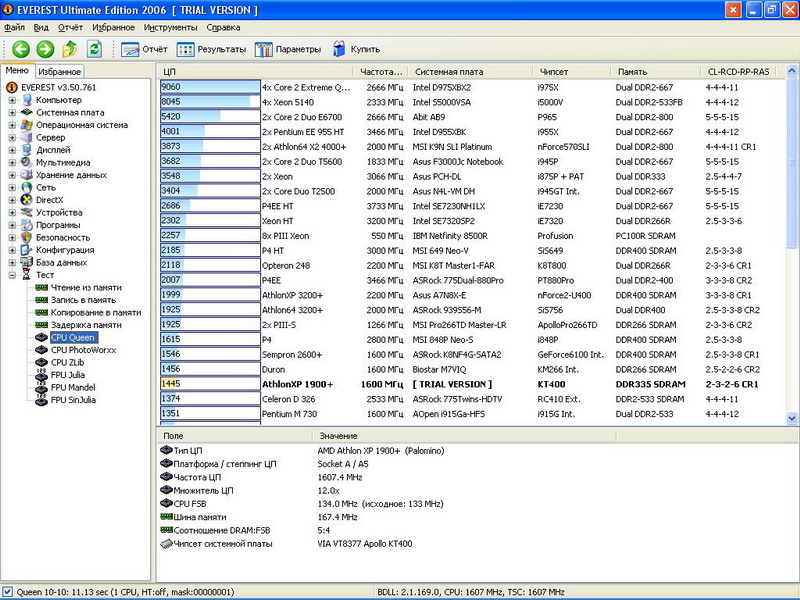Click the База данных tree icon
800x600 pixels.
(27, 262)
